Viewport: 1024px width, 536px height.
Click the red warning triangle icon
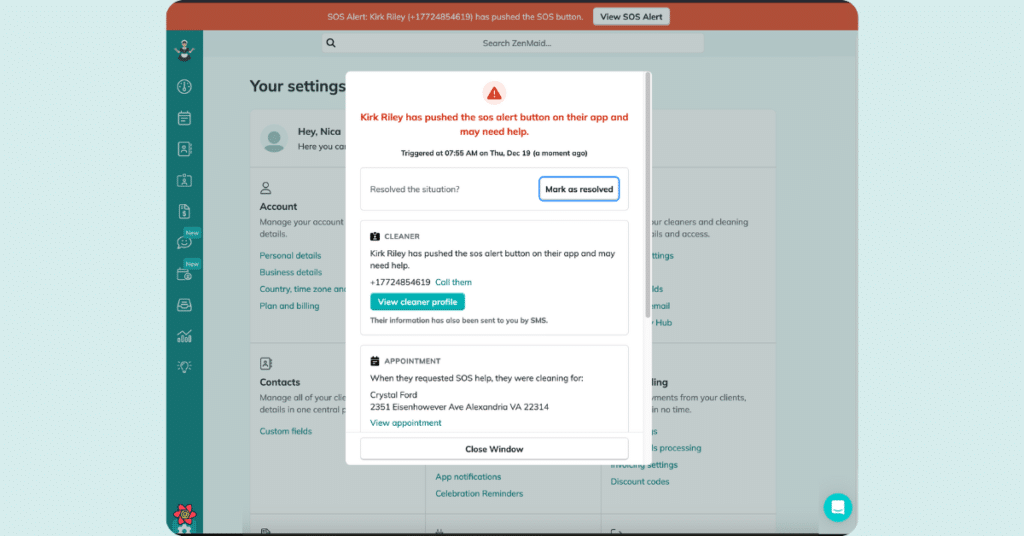494,93
